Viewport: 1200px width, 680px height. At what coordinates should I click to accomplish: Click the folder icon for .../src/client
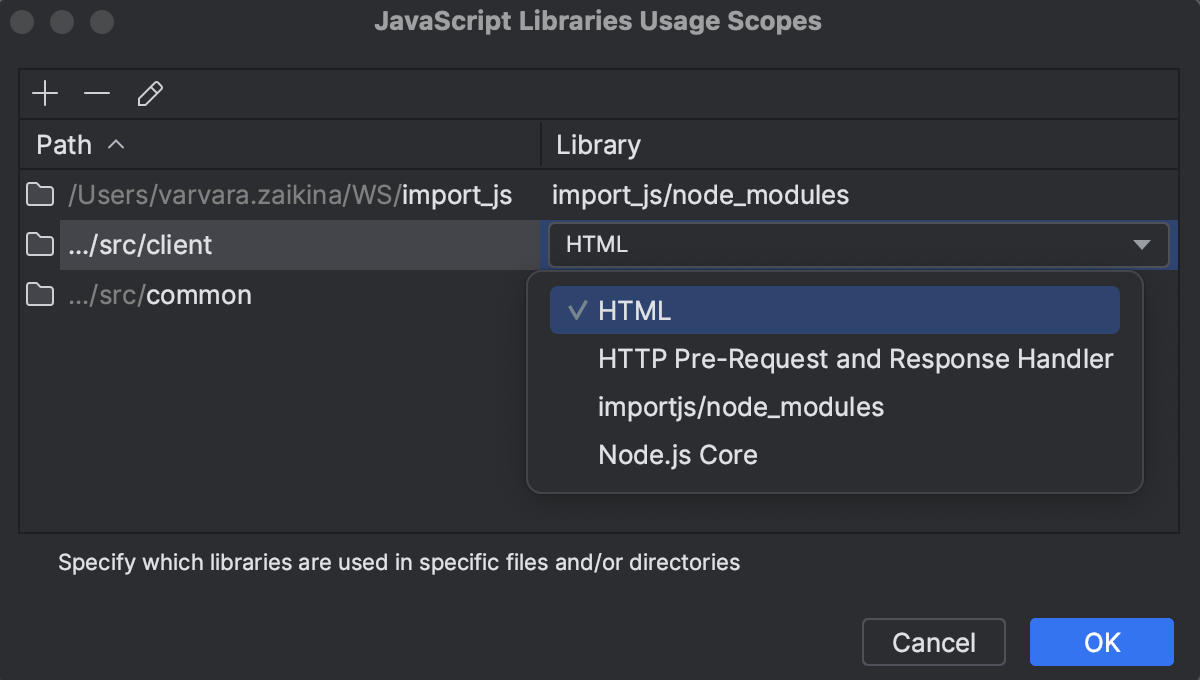[38, 245]
